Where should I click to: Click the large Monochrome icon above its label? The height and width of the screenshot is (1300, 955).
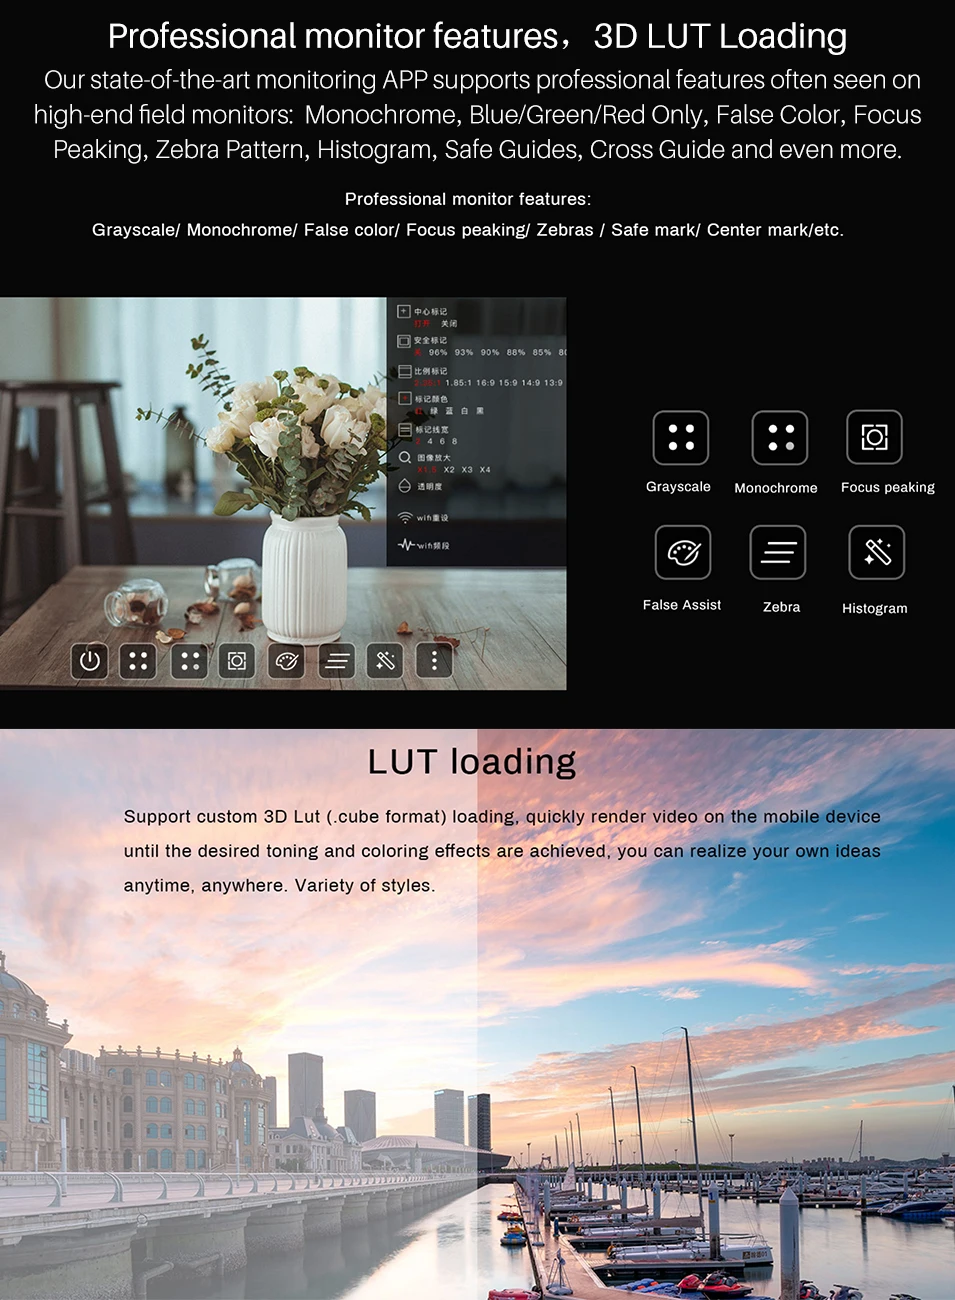780,437
